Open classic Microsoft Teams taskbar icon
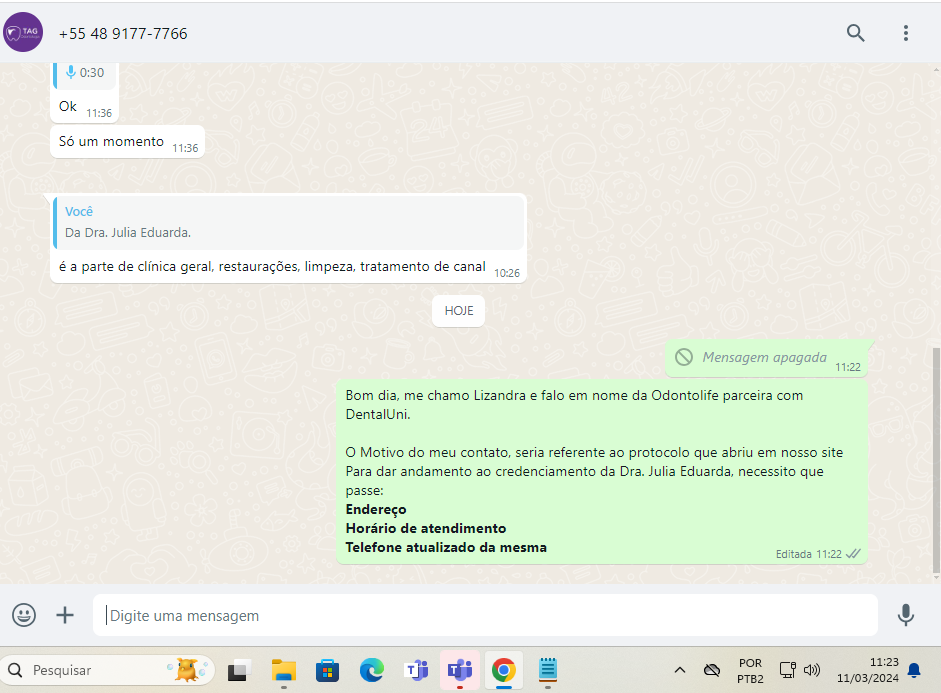Image resolution: width=941 pixels, height=693 pixels. pyautogui.click(x=416, y=670)
